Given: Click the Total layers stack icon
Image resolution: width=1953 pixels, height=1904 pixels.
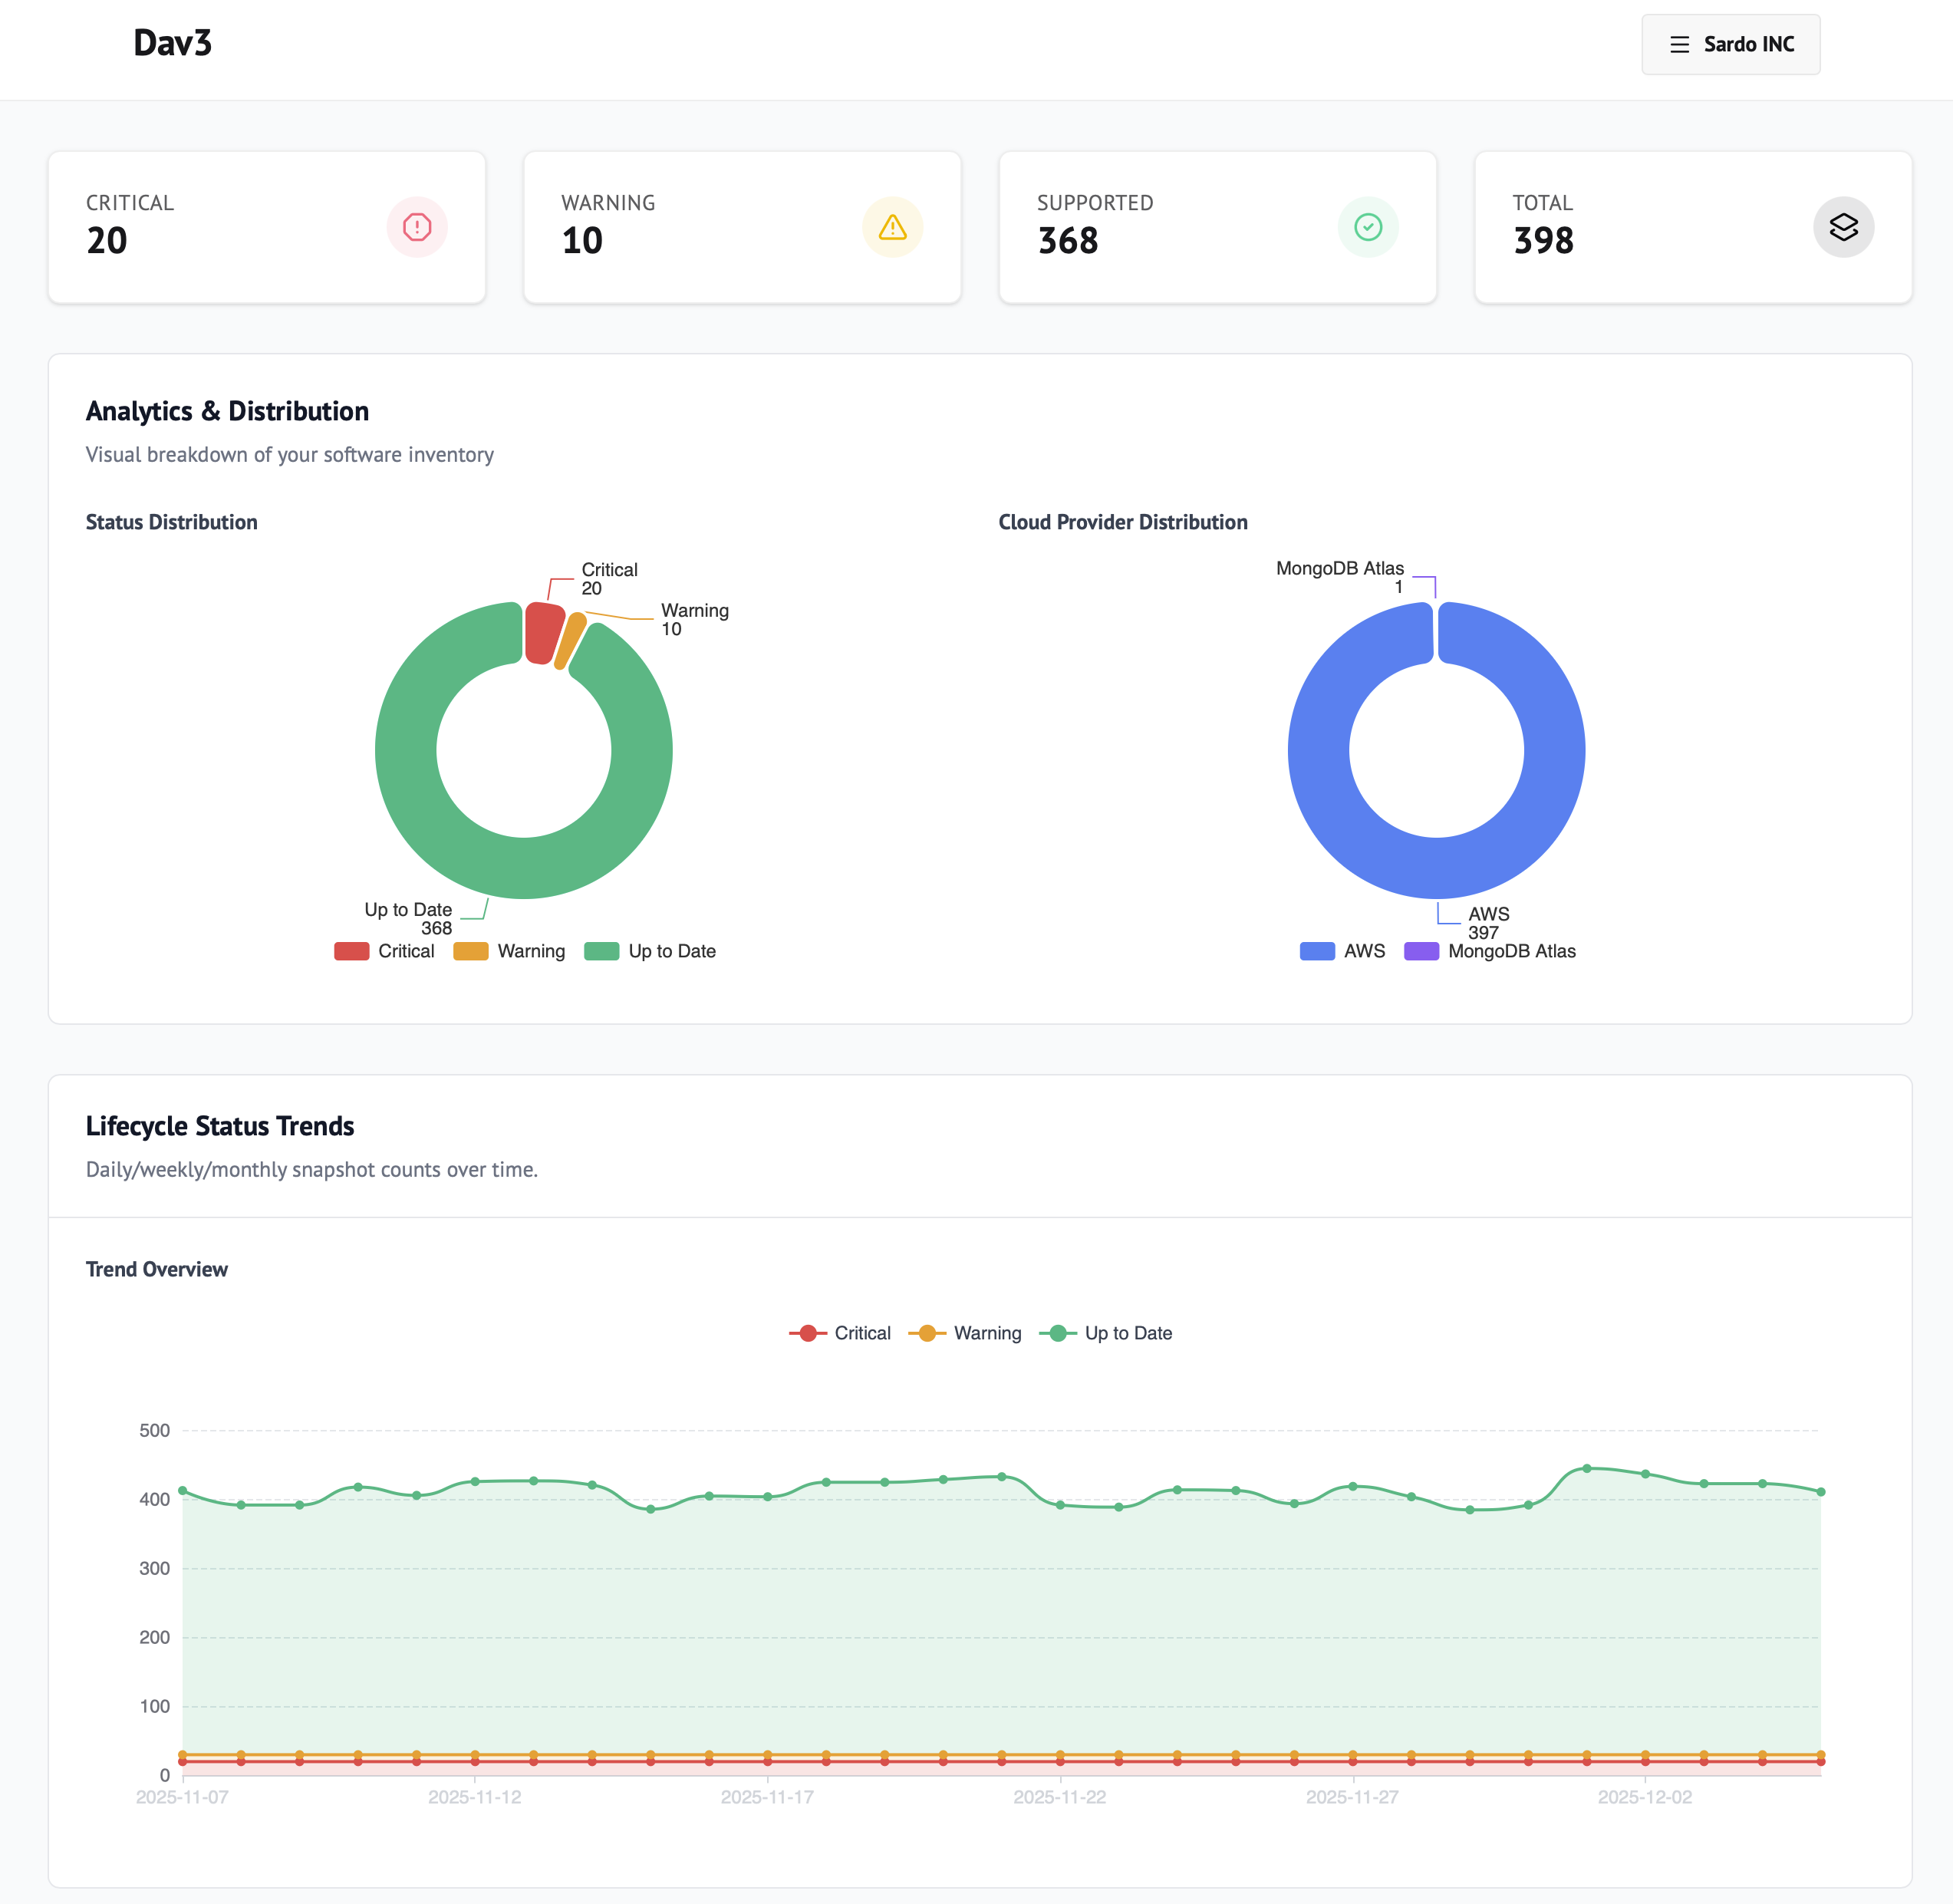Looking at the screenshot, I should [x=1843, y=227].
